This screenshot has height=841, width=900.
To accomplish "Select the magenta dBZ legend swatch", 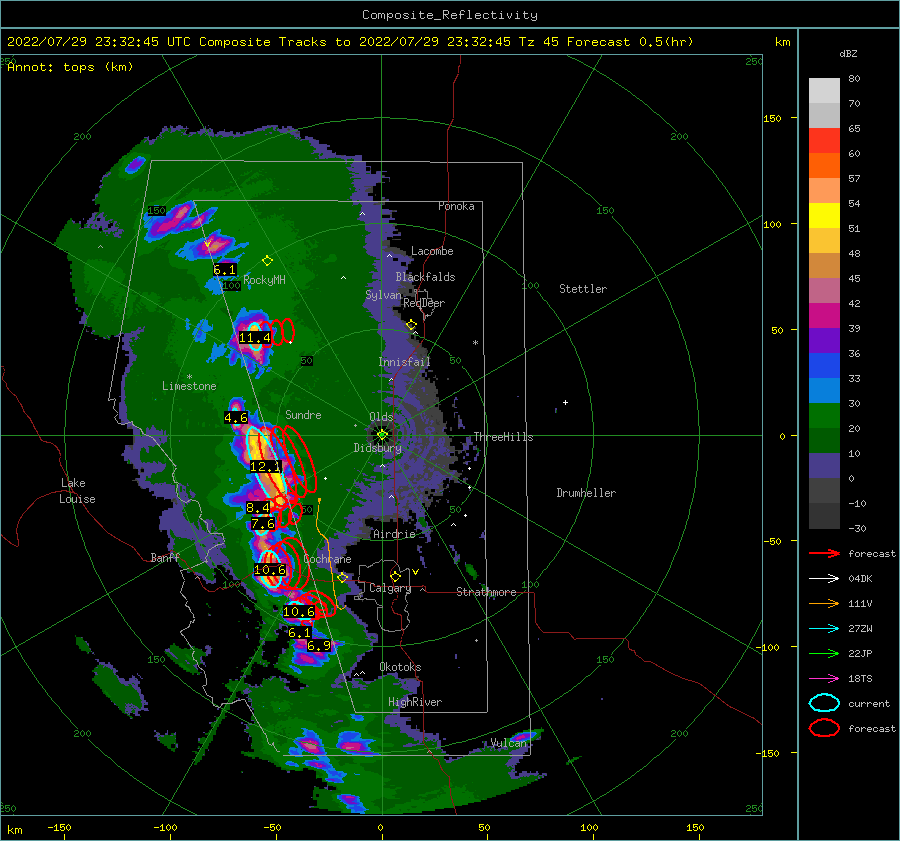I will (824, 315).
